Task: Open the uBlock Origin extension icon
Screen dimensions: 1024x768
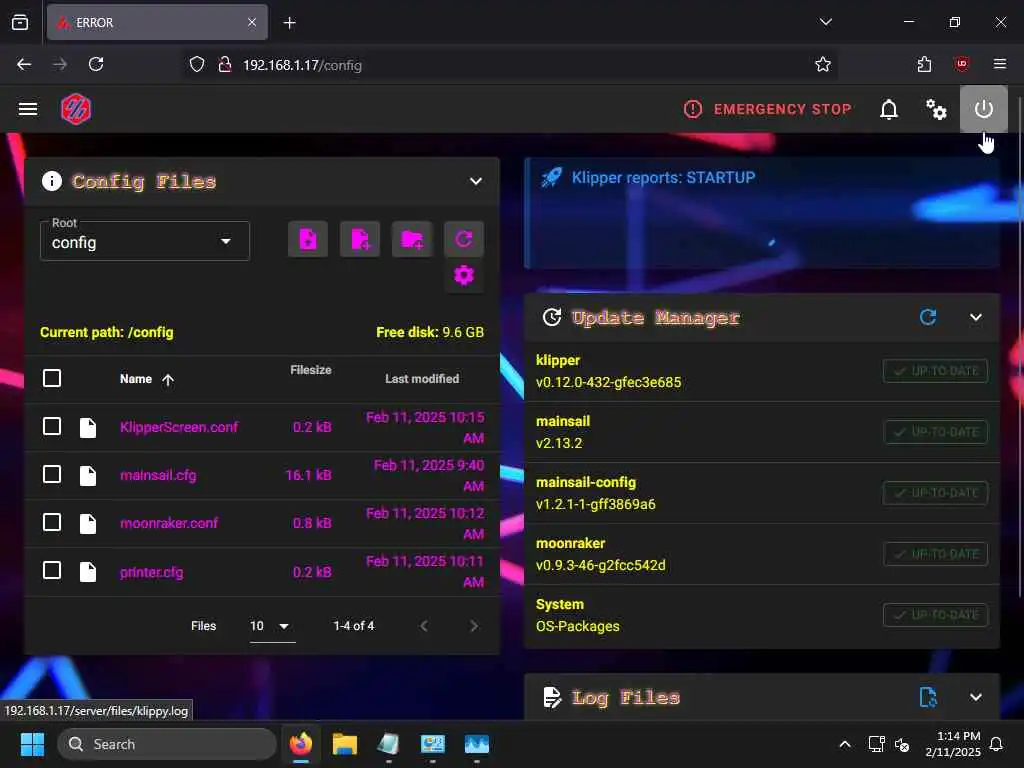Action: [961, 64]
